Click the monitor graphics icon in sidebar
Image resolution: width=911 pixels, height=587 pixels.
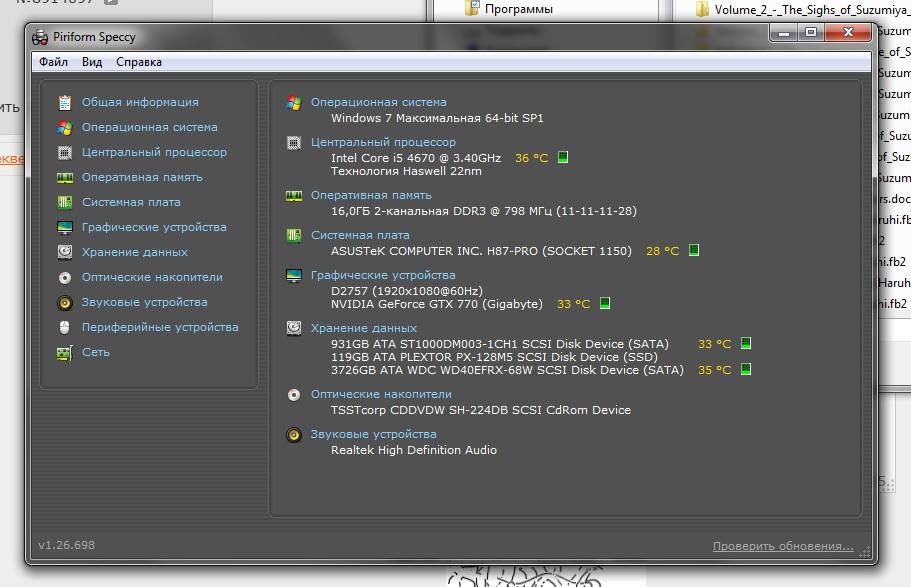tap(64, 227)
